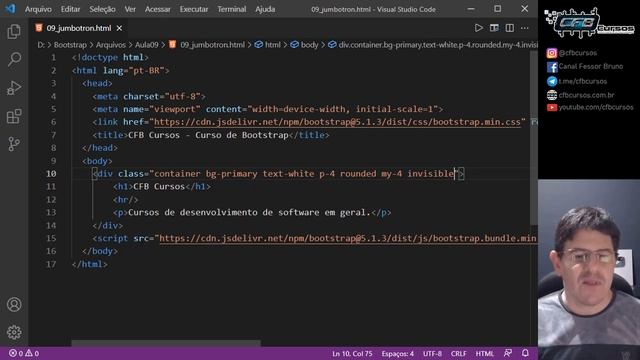640x360 pixels.
Task: Follow the bootstrap.bundle script CDN link
Action: tap(348, 238)
